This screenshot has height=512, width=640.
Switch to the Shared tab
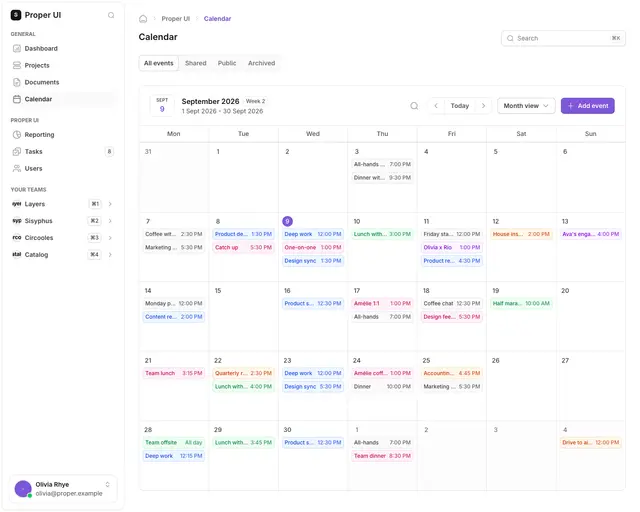coord(198,64)
